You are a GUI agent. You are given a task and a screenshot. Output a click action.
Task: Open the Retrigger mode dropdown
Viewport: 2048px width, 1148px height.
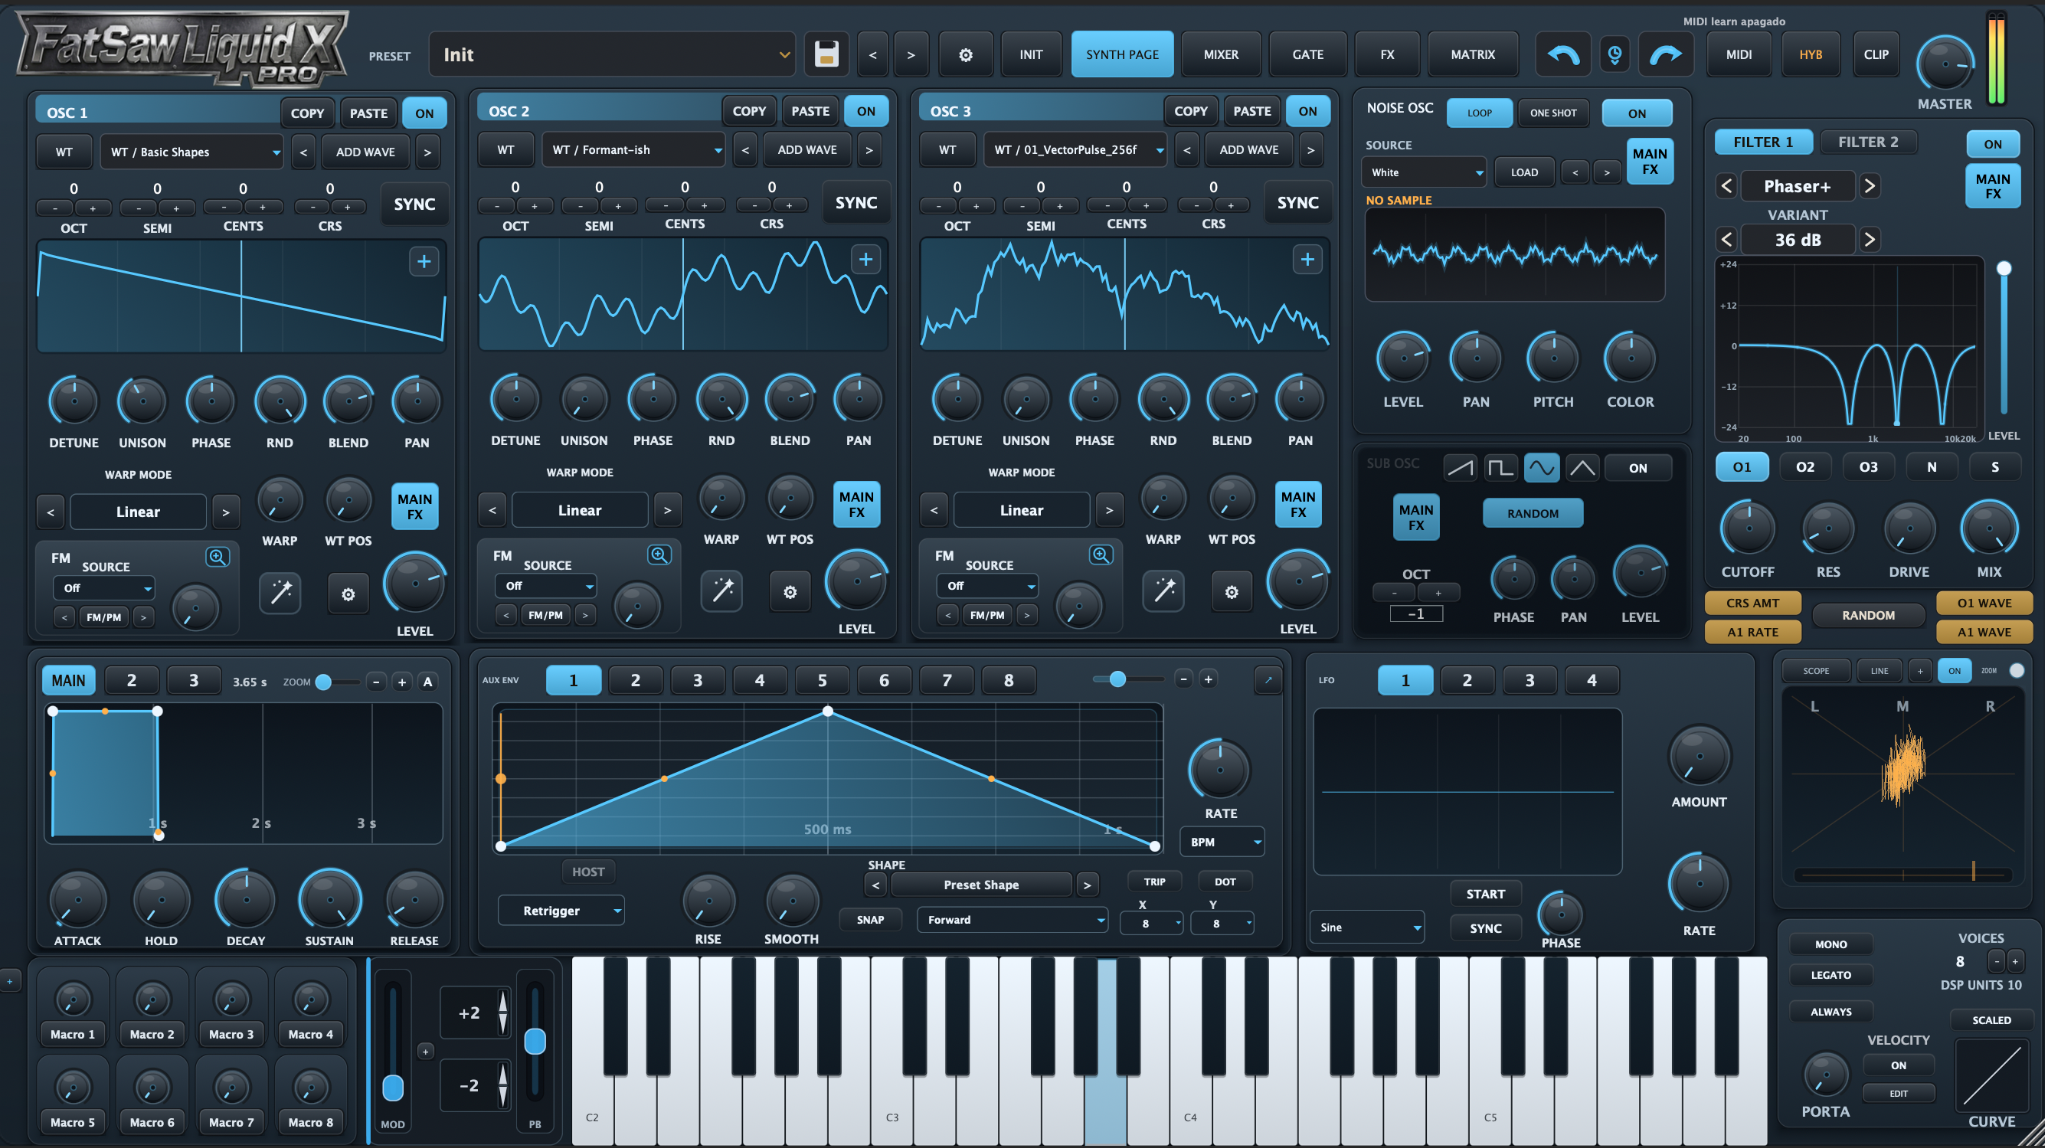tap(561, 910)
